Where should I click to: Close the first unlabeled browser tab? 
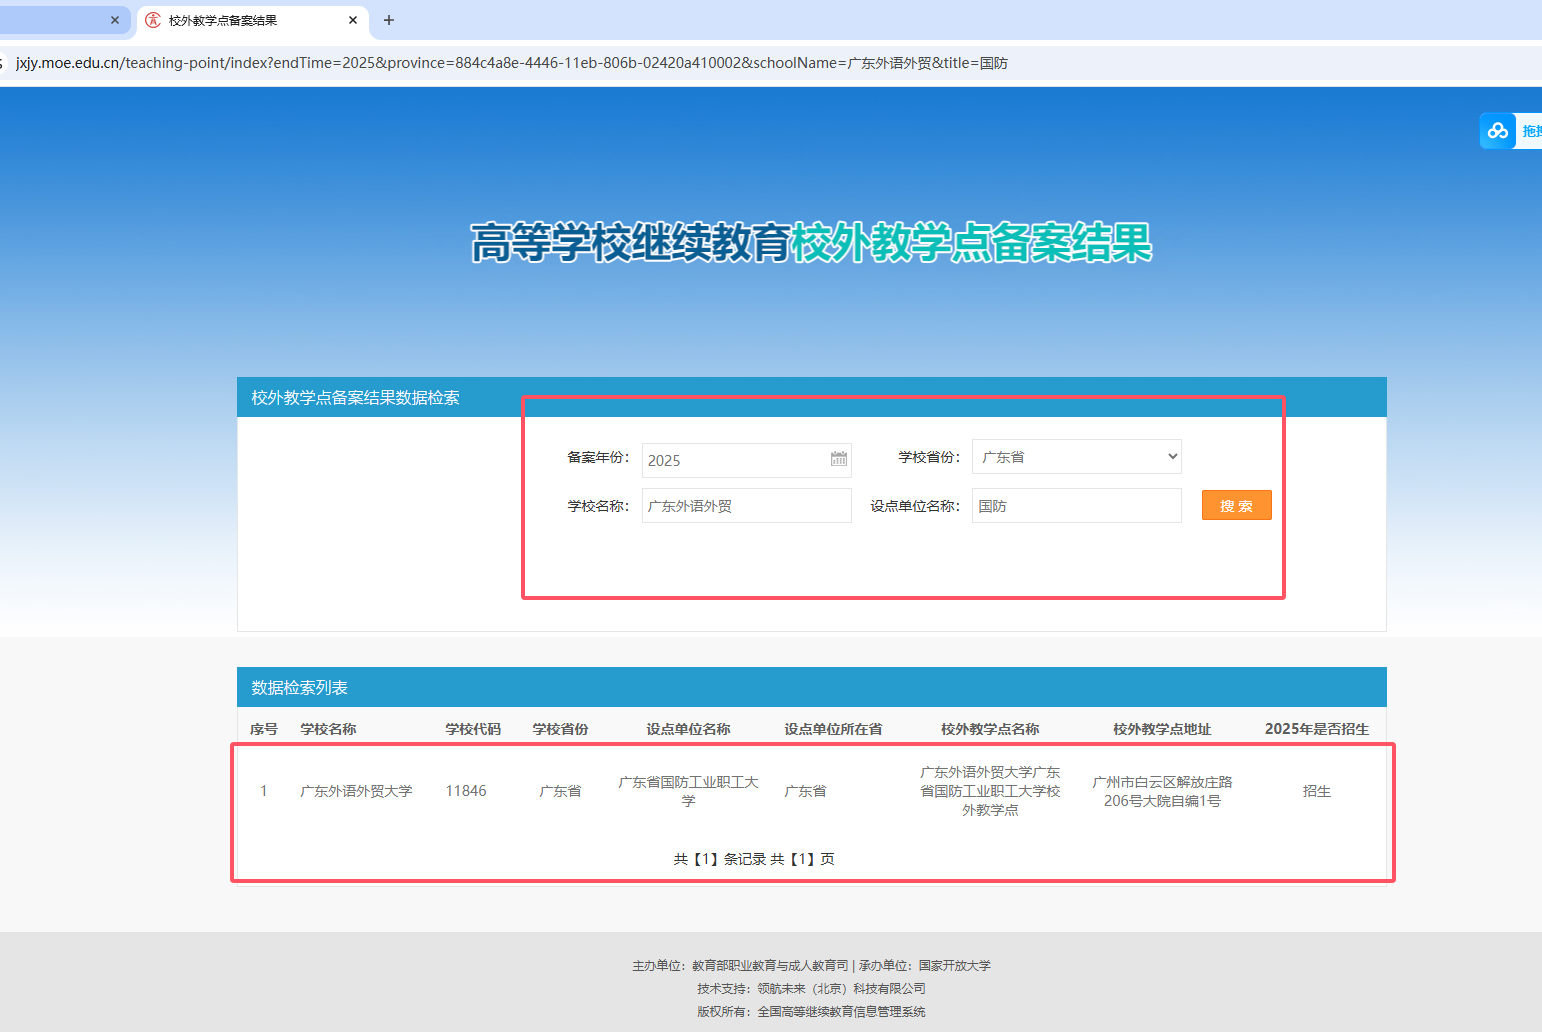coord(115,20)
